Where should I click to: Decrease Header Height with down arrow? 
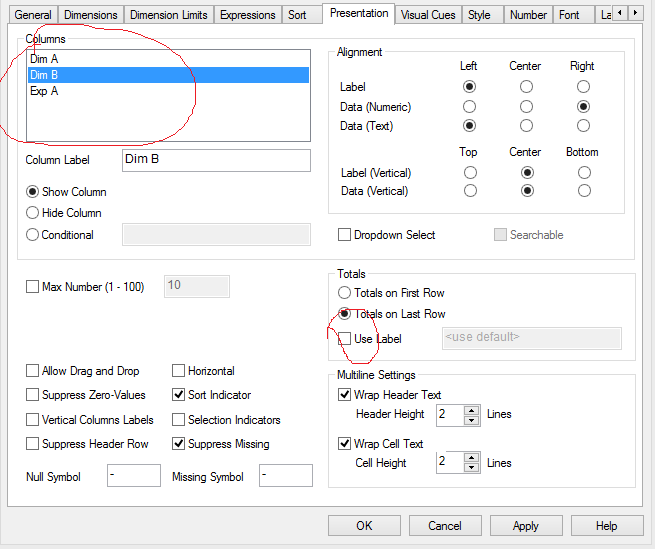click(471, 419)
